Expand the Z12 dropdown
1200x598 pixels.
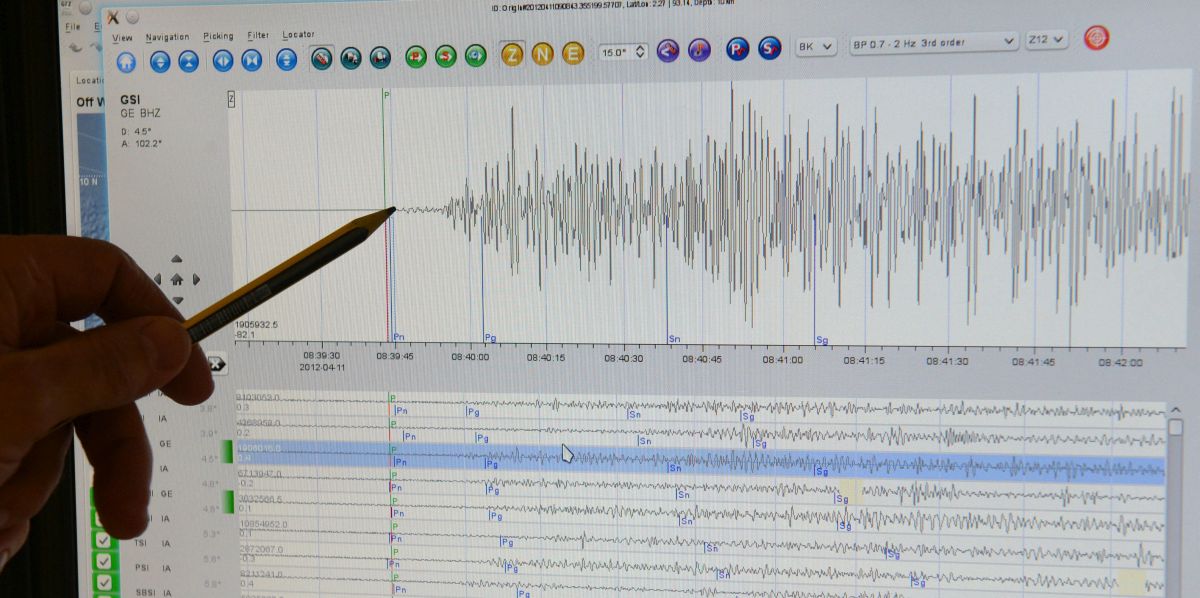click(x=1046, y=40)
